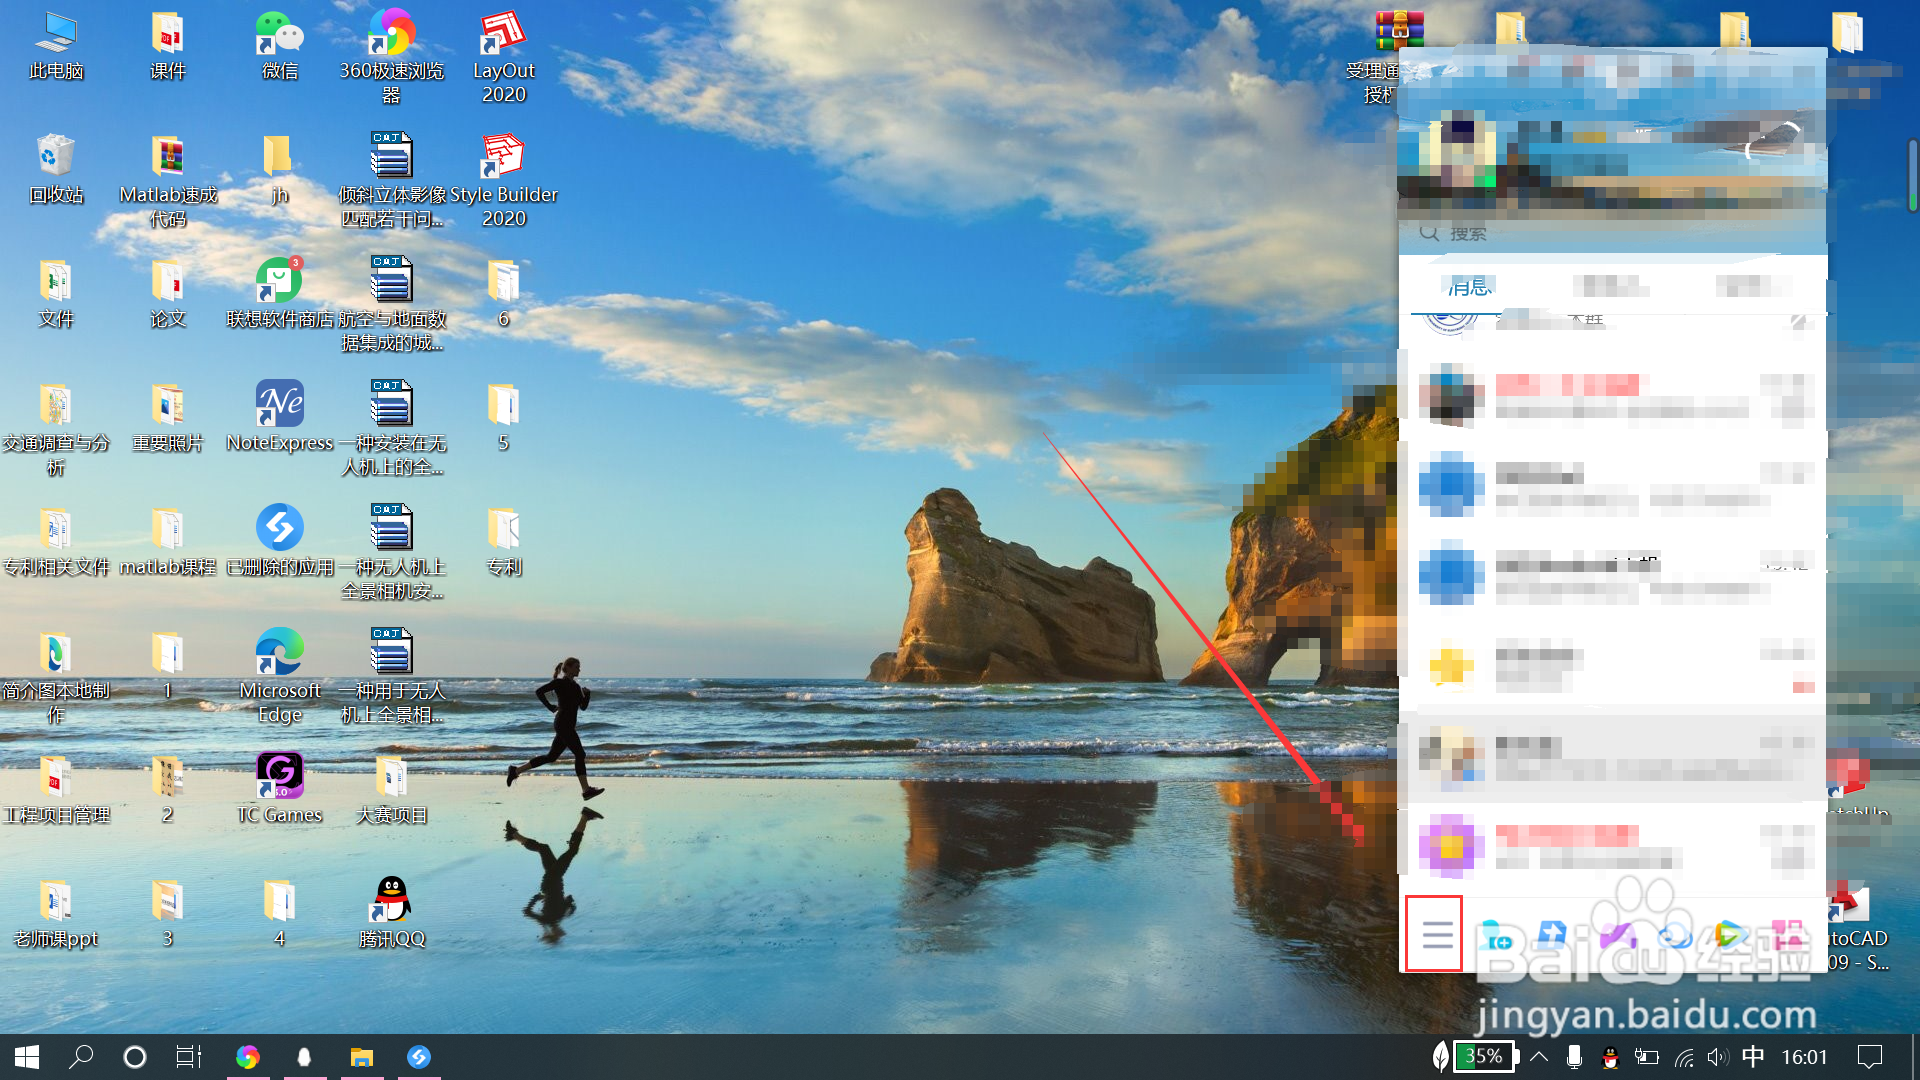Select the 消息 tab in QQ
The height and width of the screenshot is (1080, 1920).
point(1469,287)
